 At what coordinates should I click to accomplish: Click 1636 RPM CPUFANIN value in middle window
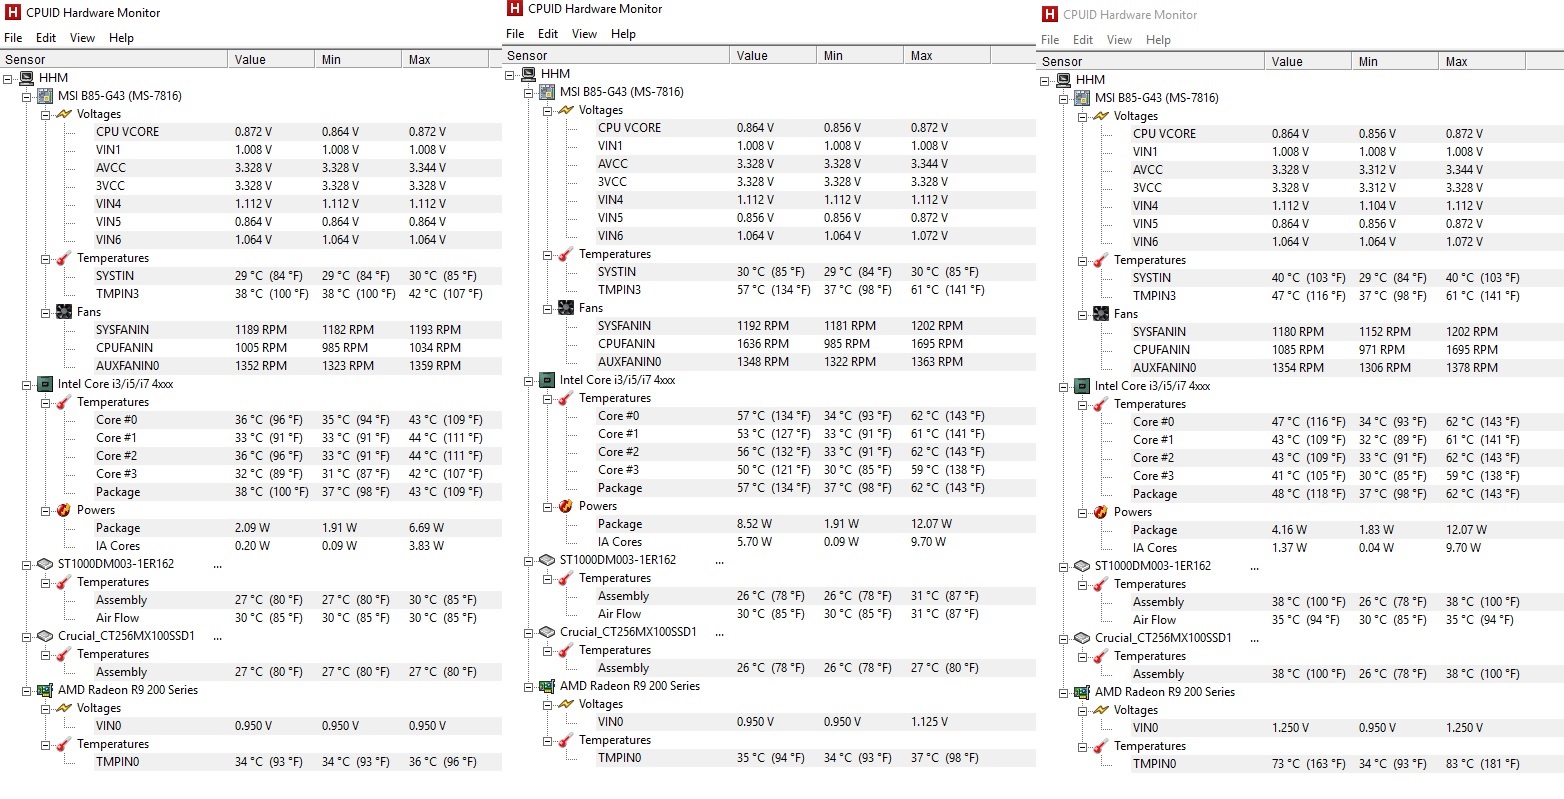763,344
